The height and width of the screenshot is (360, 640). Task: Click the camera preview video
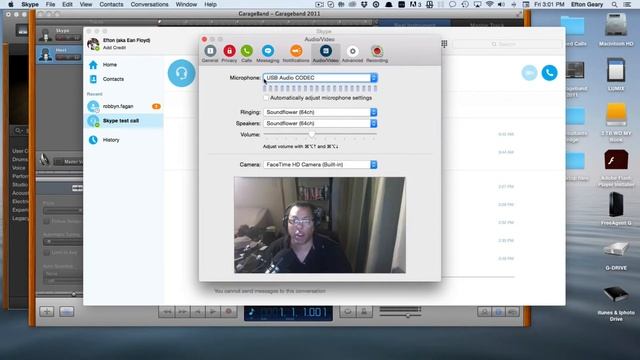point(320,225)
